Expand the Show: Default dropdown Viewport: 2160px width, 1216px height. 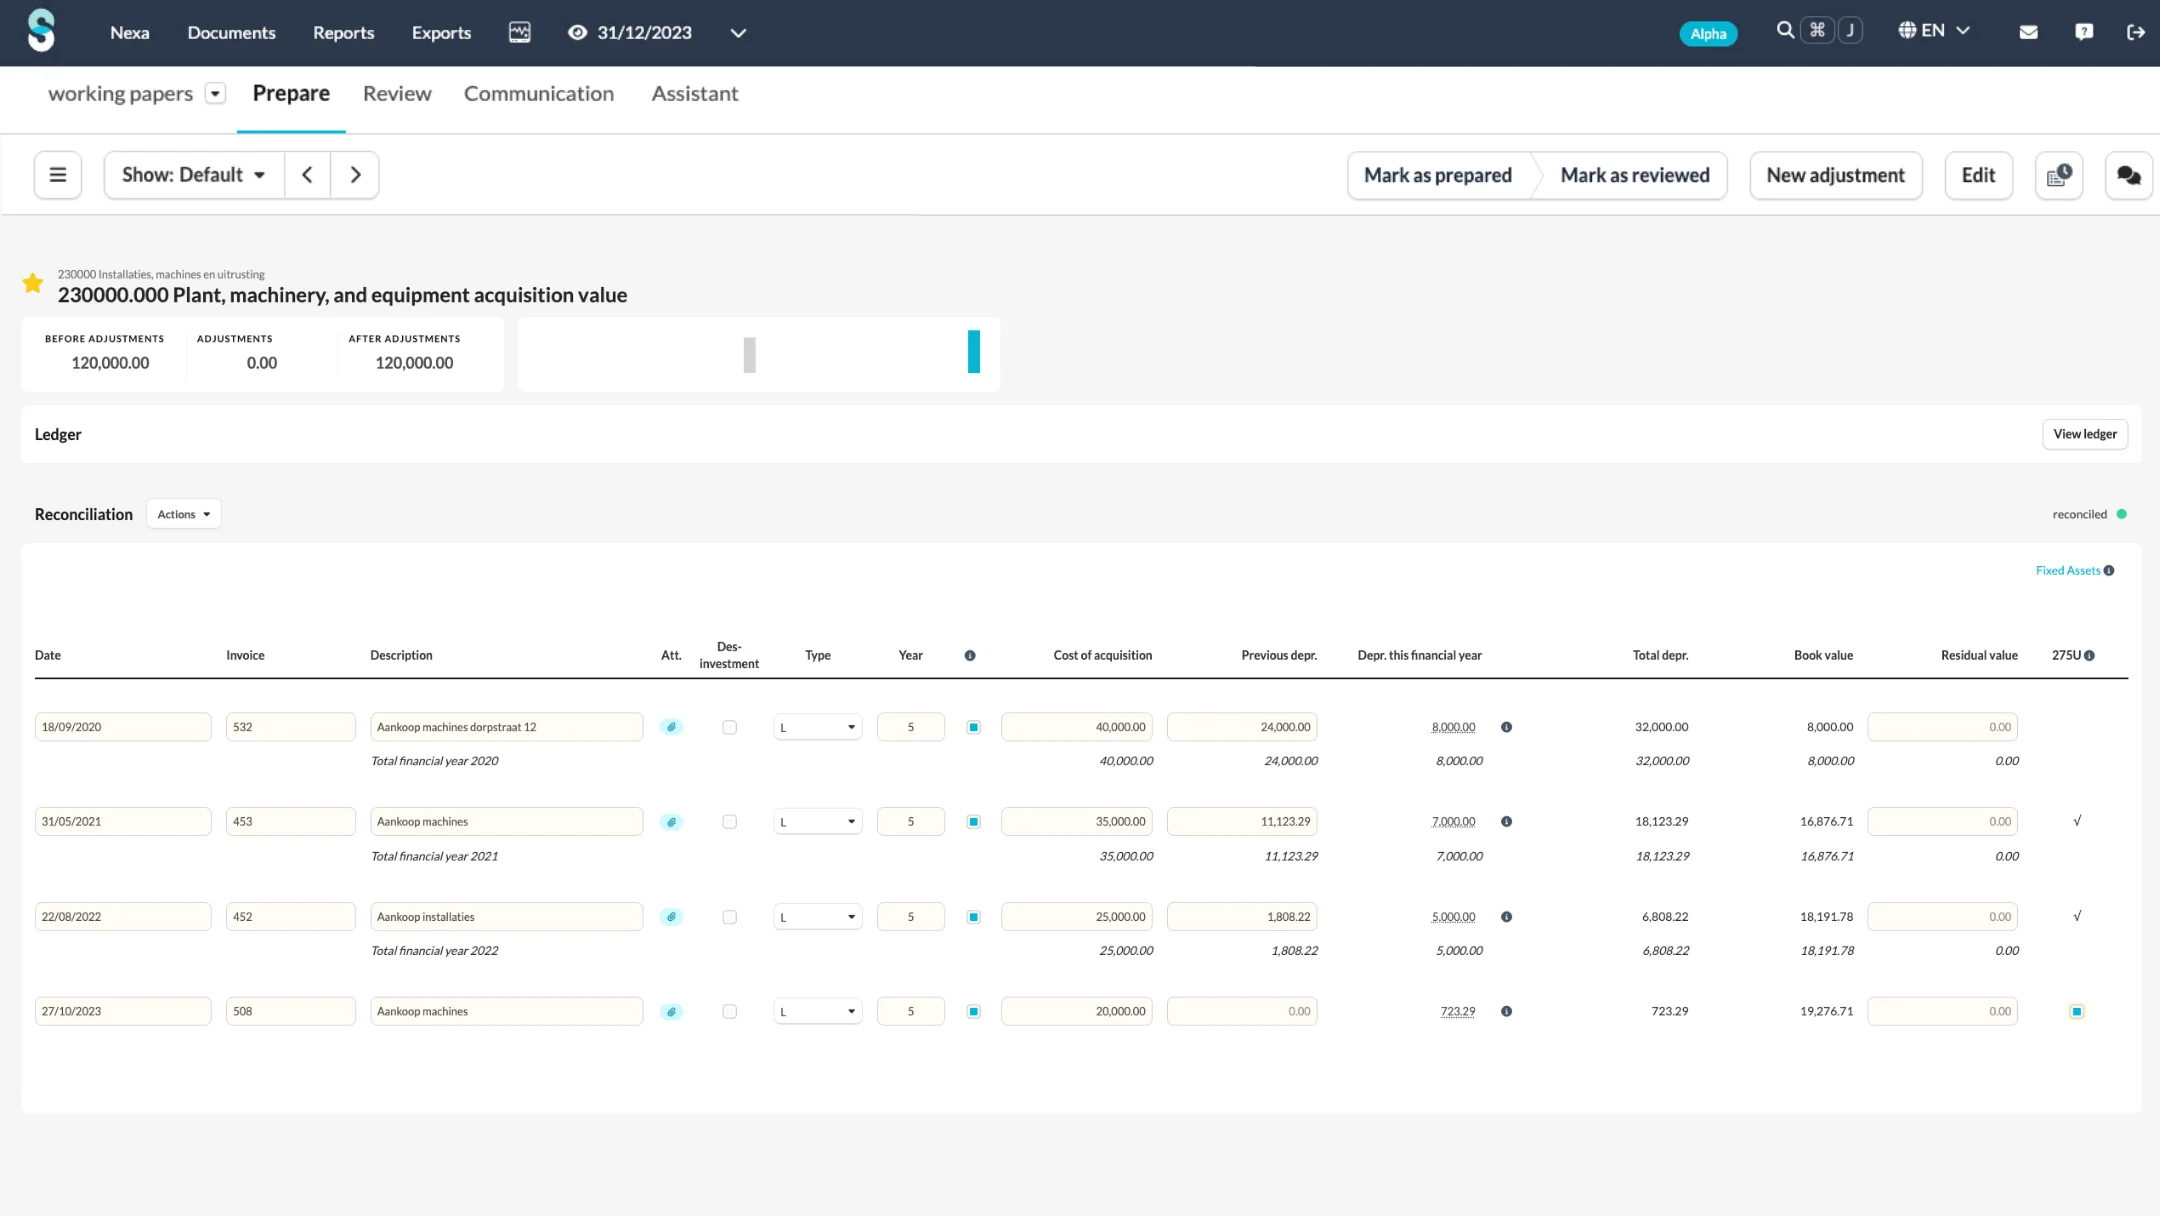[x=194, y=175]
